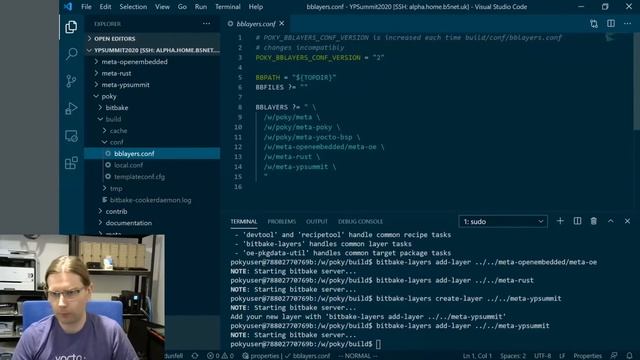This screenshot has height=360, width=640.
Task: Open errors and warnings status indicator
Action: 220,356
